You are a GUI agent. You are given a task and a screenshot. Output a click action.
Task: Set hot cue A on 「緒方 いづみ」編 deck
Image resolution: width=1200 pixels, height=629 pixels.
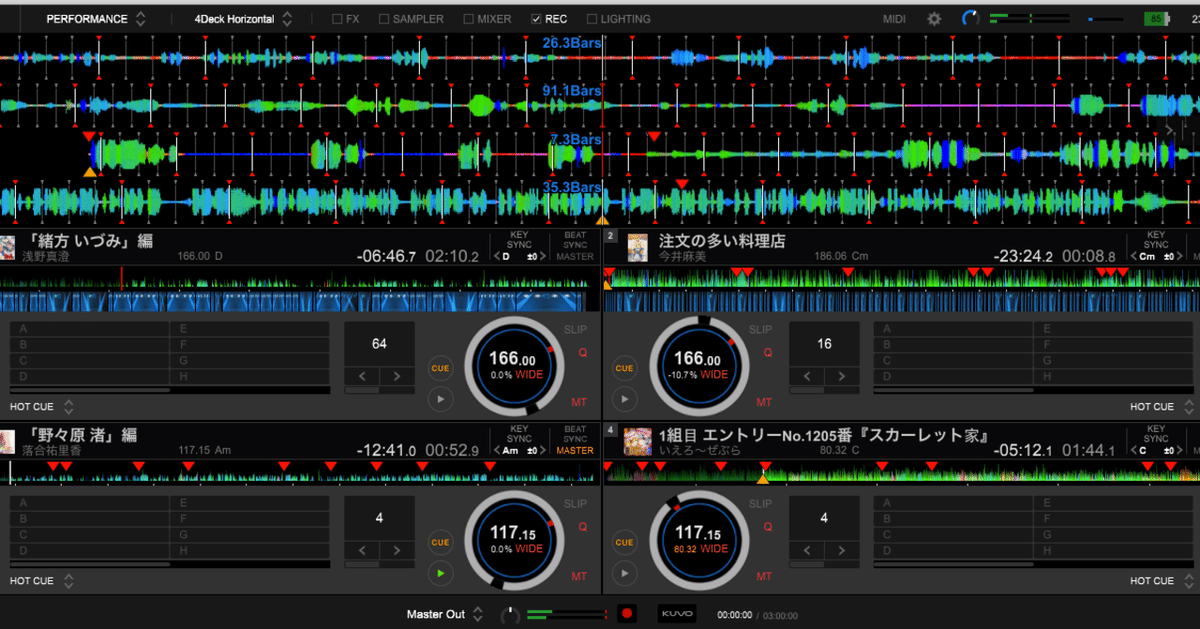tap(89, 329)
